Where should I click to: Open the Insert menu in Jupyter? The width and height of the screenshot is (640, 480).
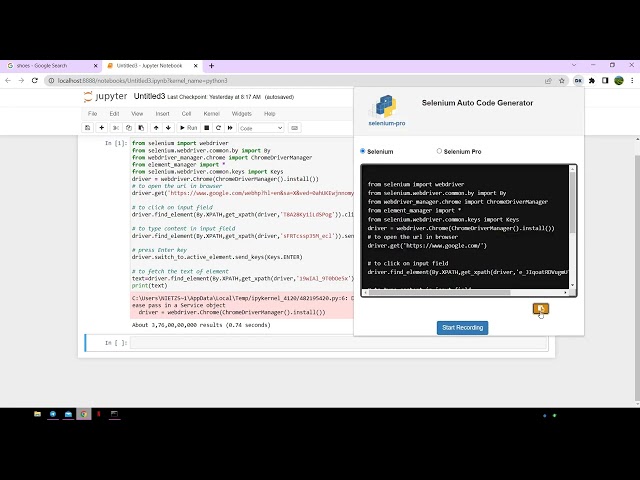pos(162,113)
